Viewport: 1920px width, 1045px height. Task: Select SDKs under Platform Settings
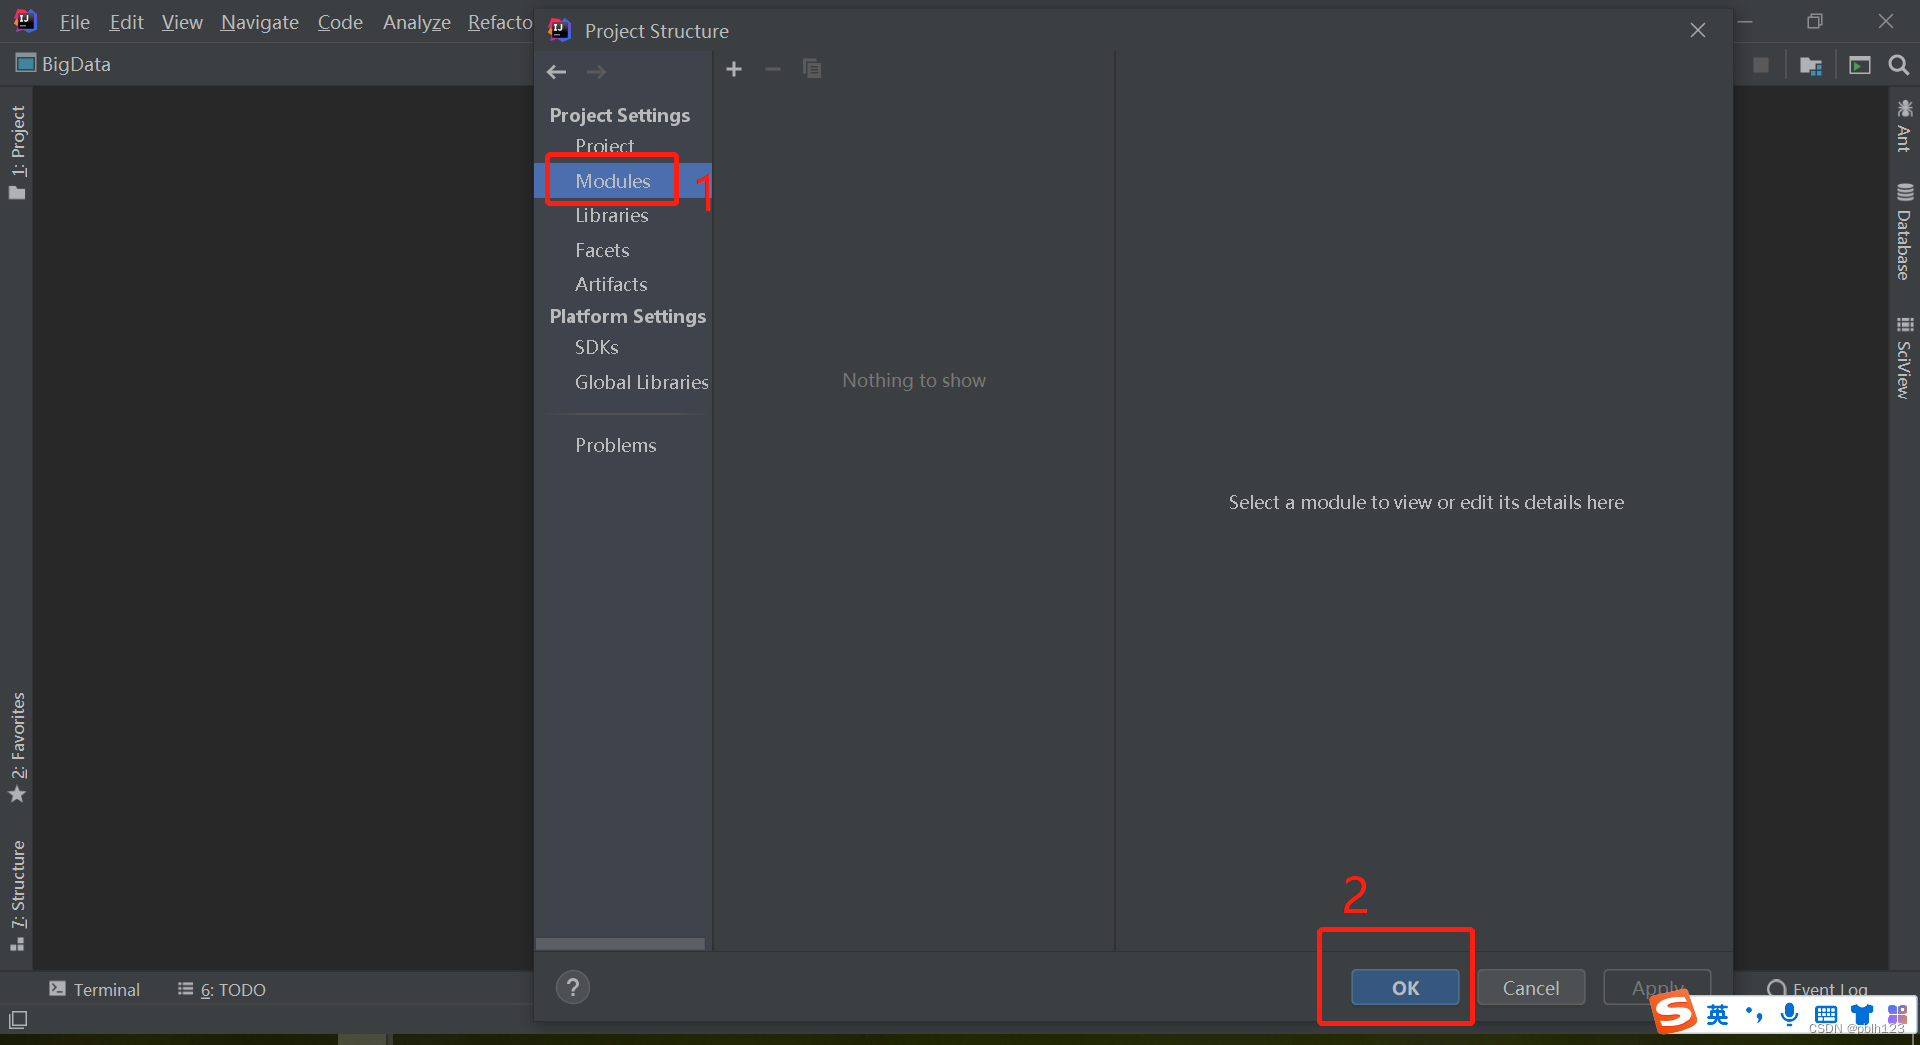(x=596, y=347)
